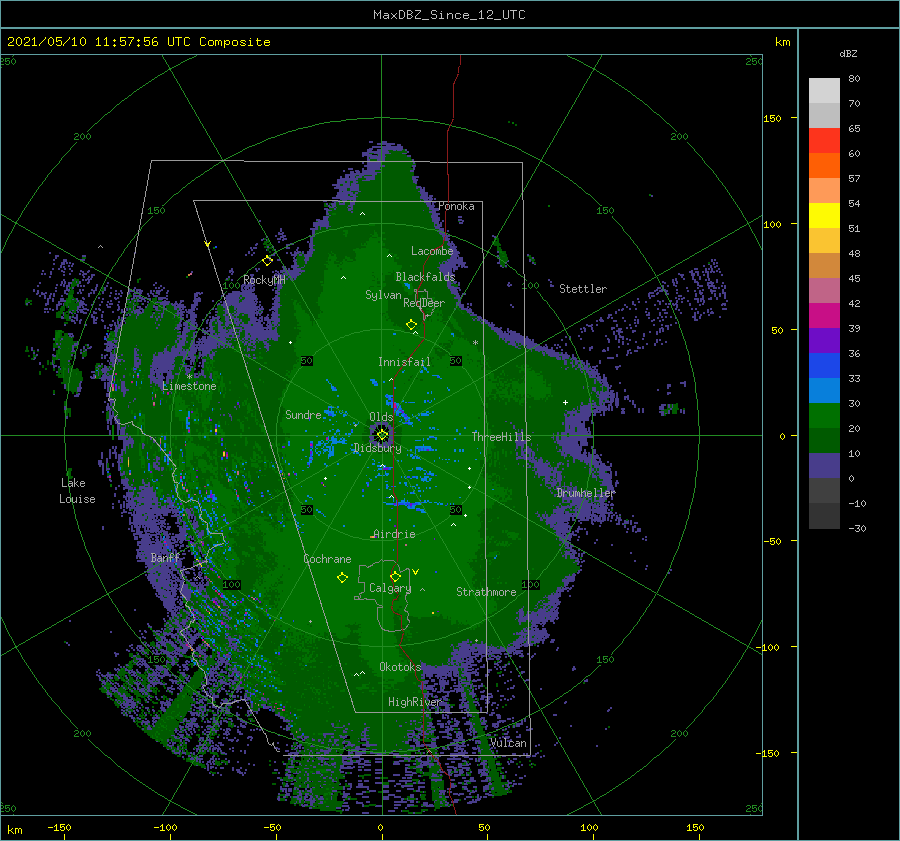Select the gray 65-70 dBZ swatch
Image resolution: width=900 pixels, height=841 pixels.
(x=824, y=115)
